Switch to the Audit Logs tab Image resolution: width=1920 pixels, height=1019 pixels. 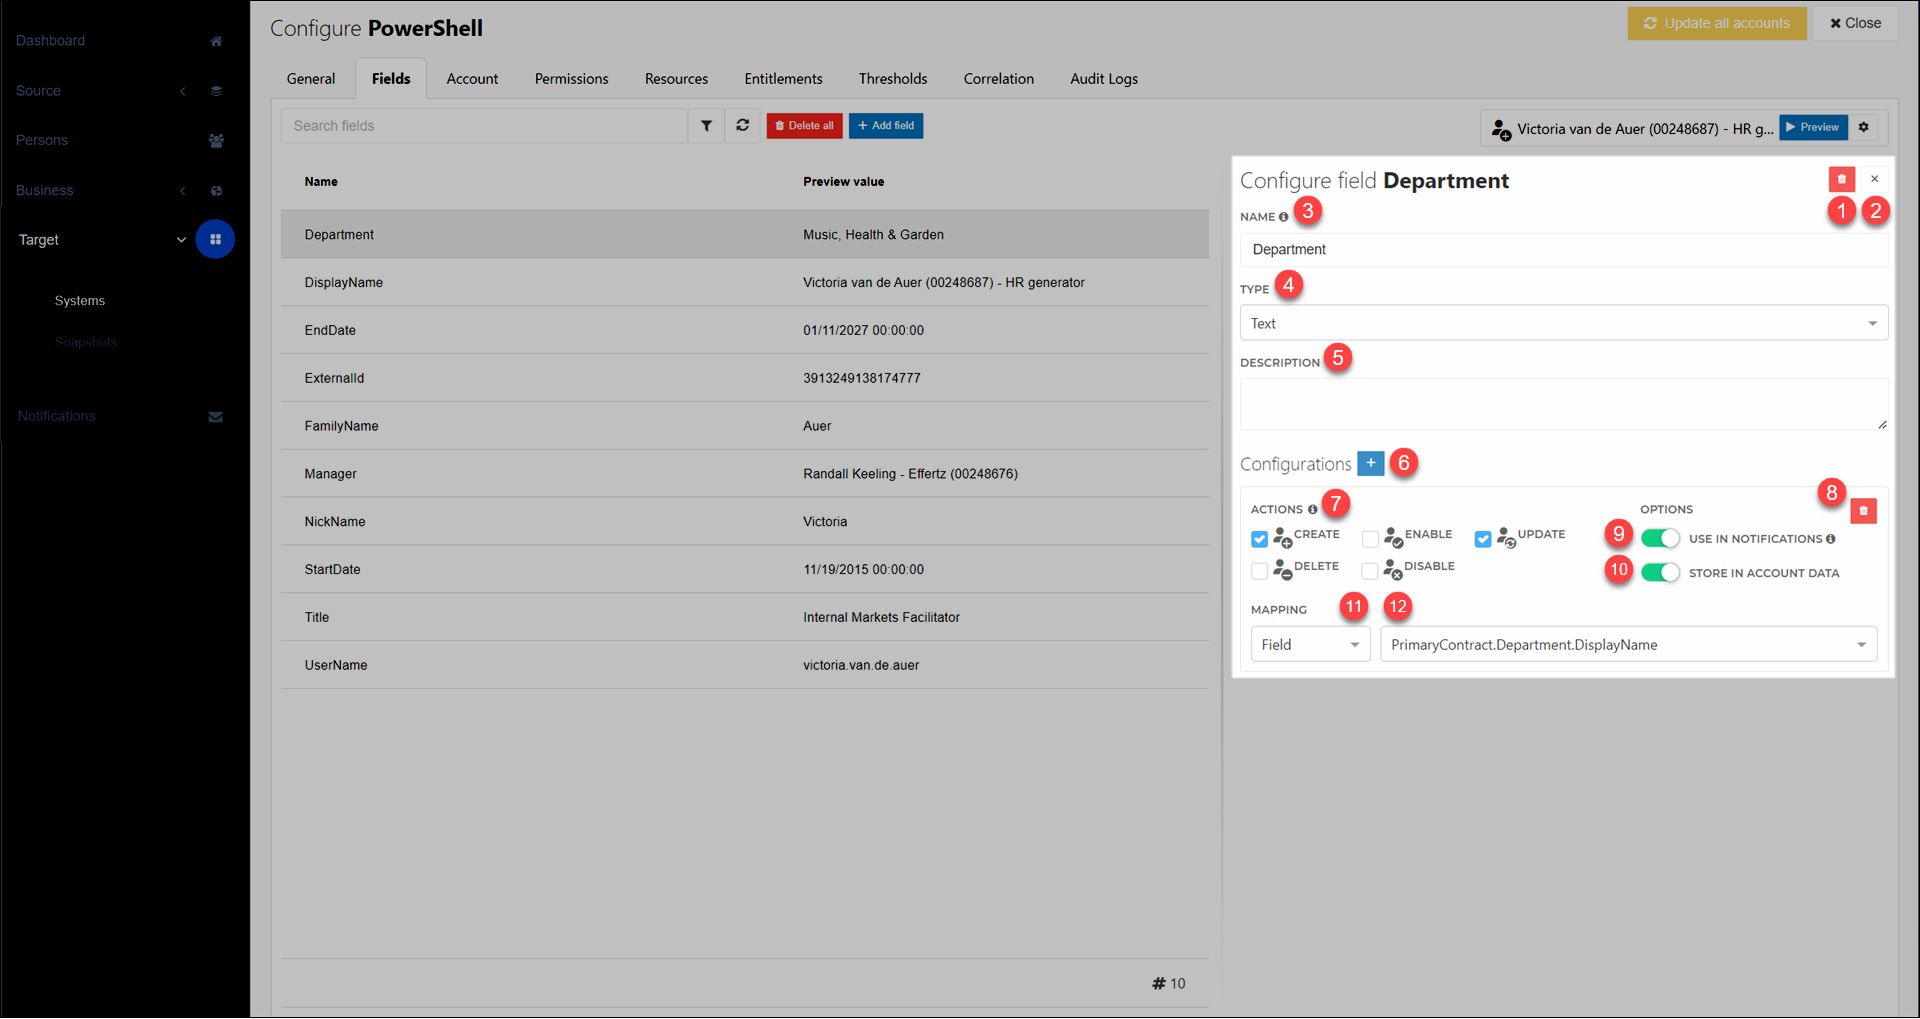pyautogui.click(x=1104, y=79)
